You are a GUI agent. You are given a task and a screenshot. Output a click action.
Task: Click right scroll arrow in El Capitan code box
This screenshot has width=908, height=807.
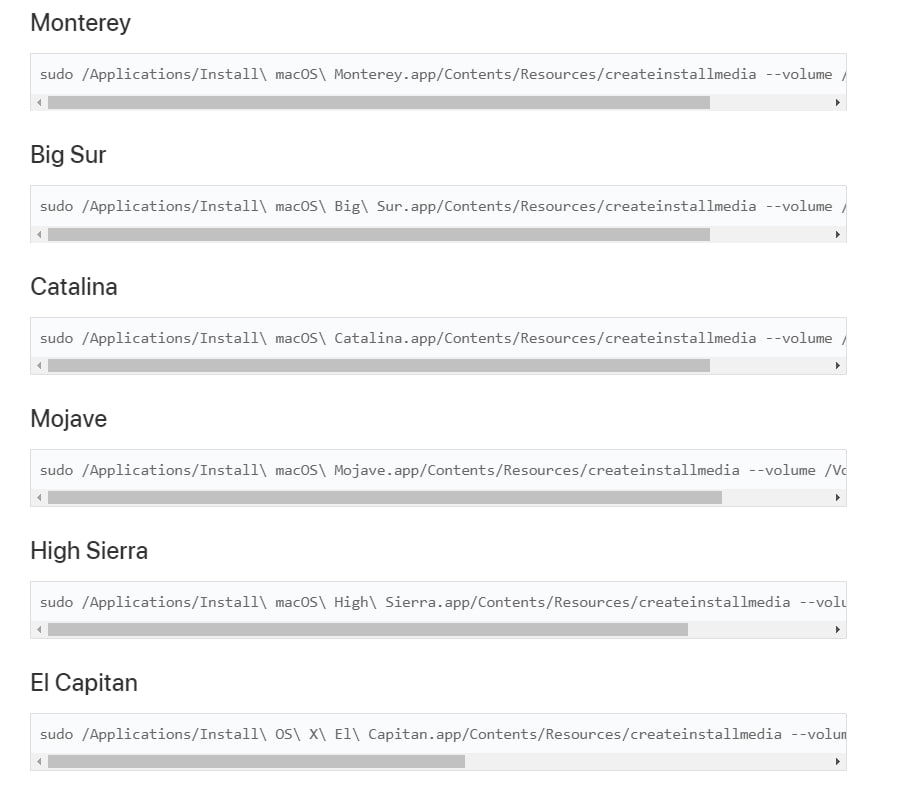coord(837,762)
